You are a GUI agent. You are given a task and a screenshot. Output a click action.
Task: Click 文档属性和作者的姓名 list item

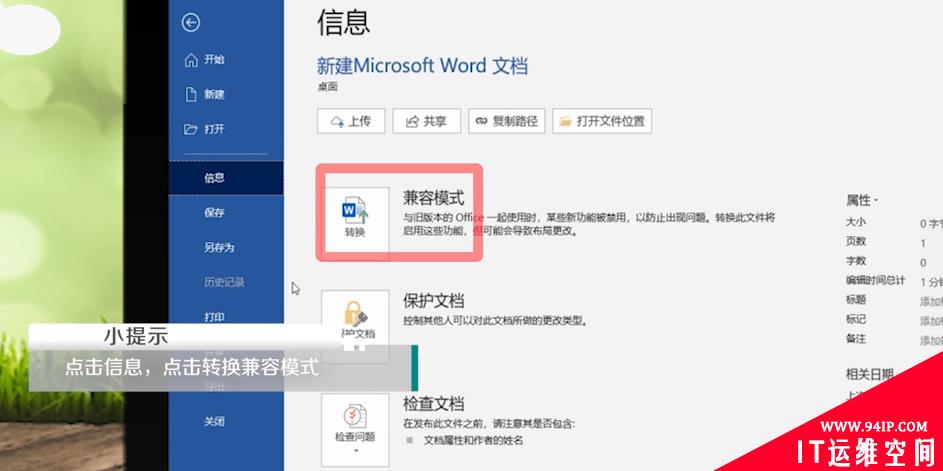(x=474, y=440)
